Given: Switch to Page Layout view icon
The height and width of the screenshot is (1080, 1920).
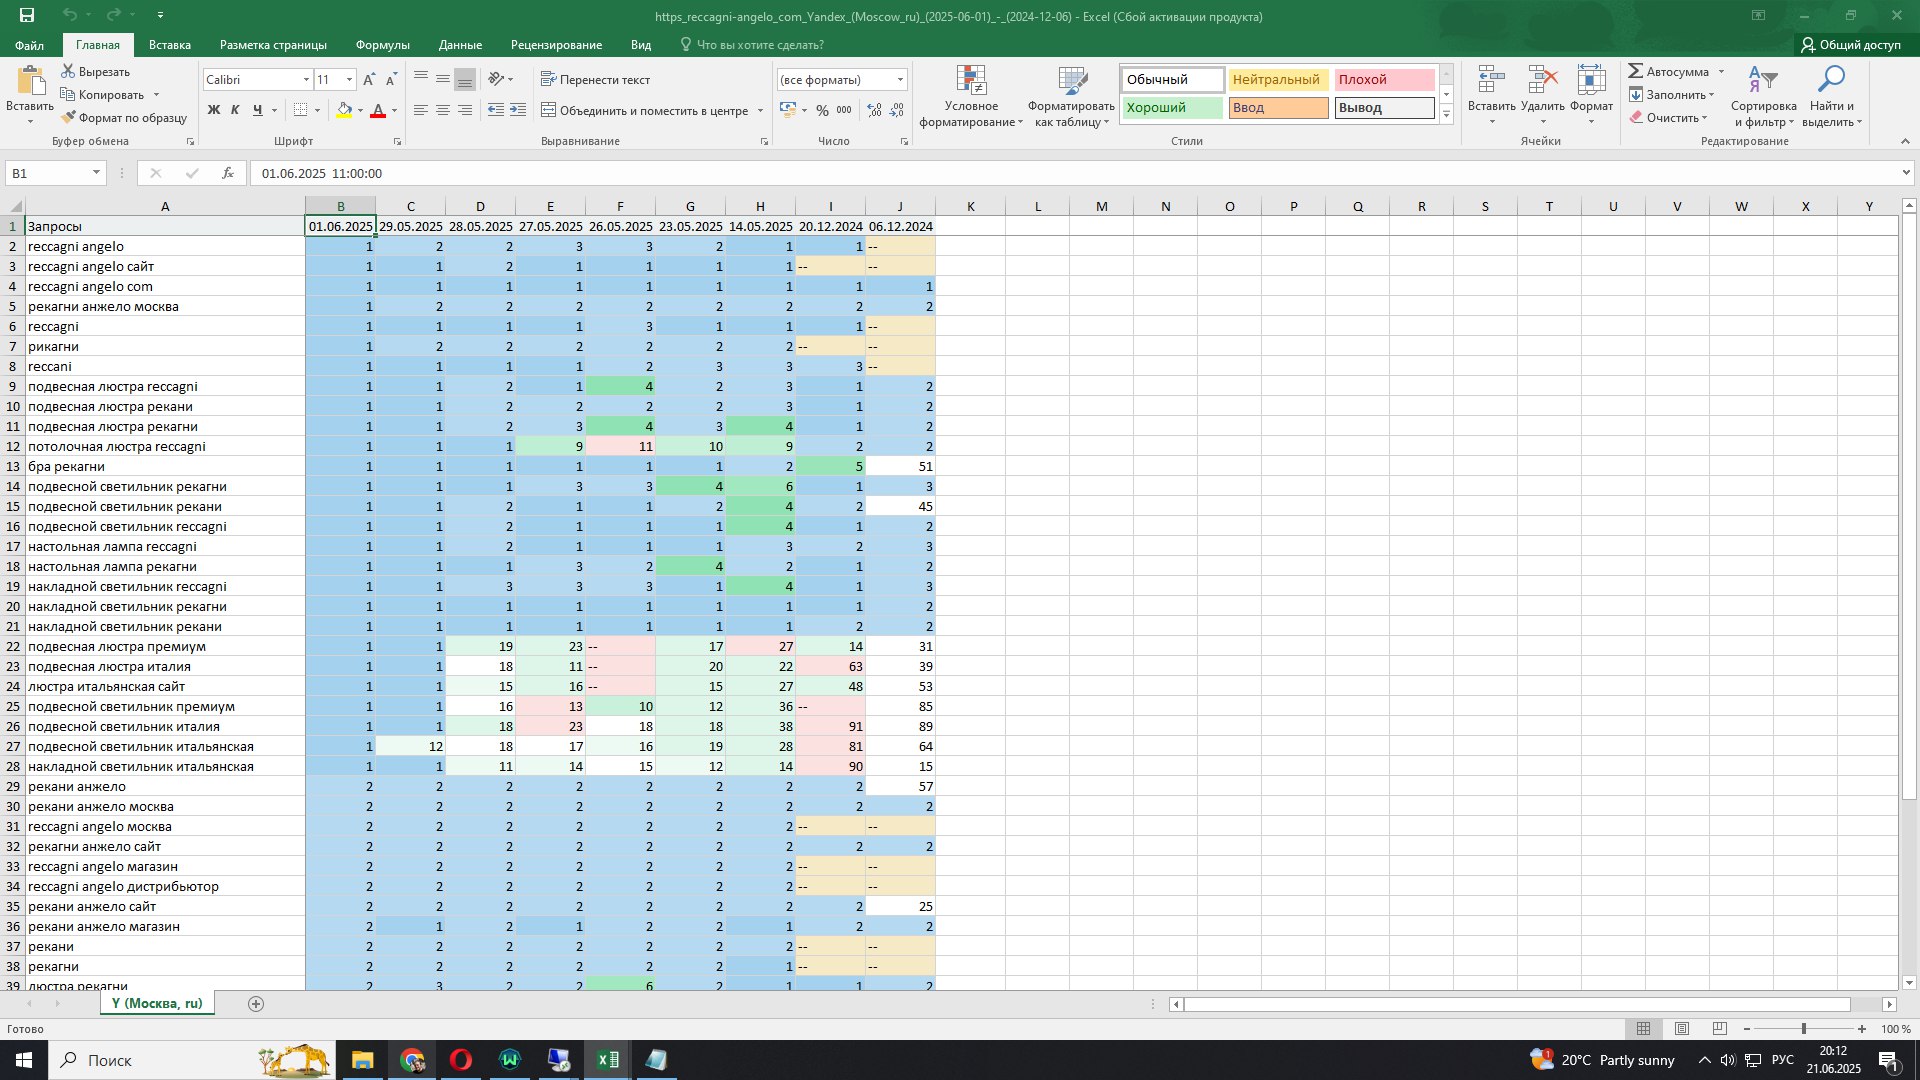Looking at the screenshot, I should pos(1682,1029).
